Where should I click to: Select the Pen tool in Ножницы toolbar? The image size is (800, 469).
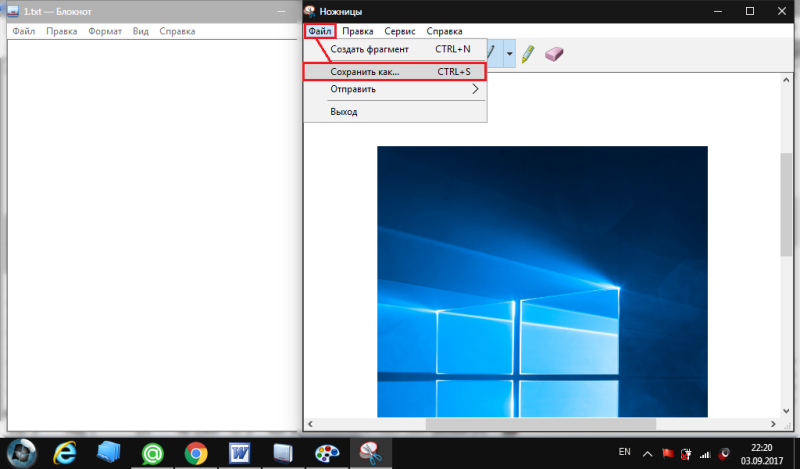[494, 53]
